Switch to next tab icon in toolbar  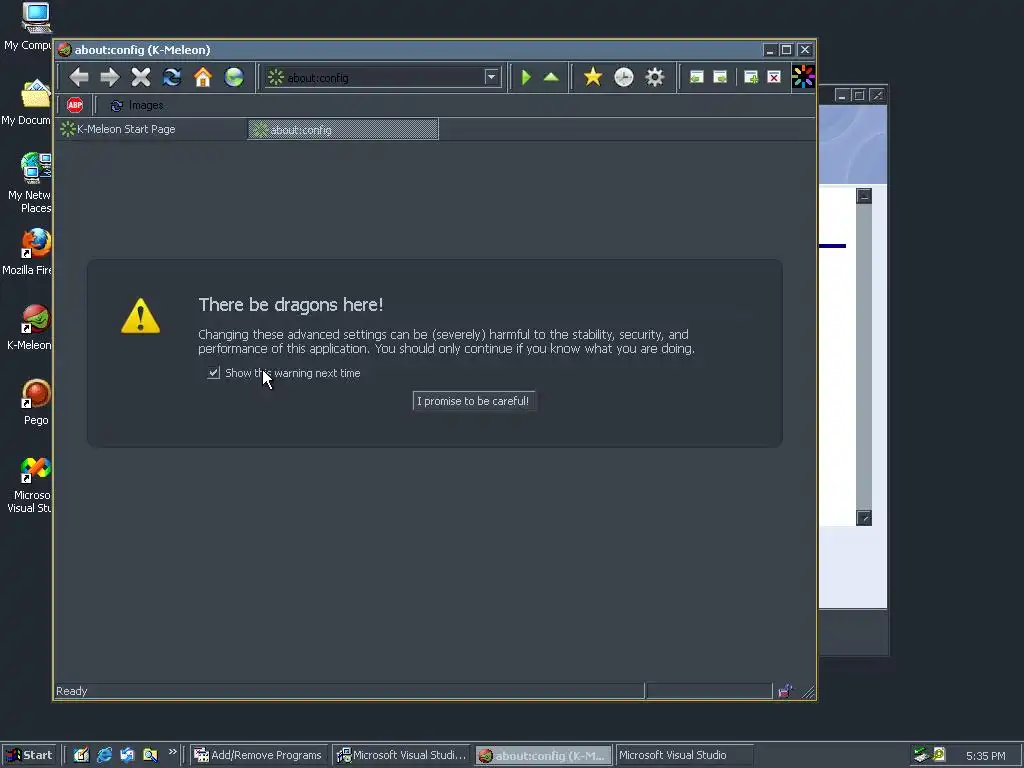(x=720, y=78)
